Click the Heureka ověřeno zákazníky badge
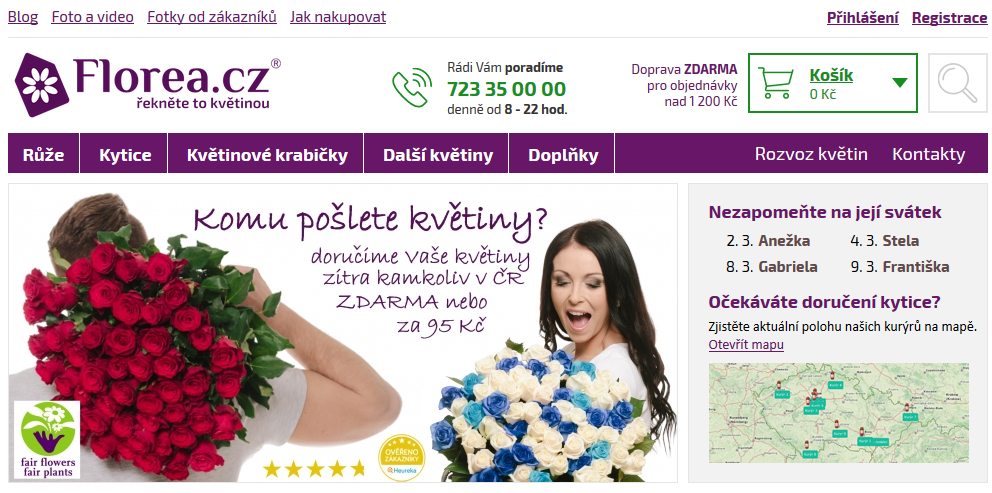 point(400,458)
